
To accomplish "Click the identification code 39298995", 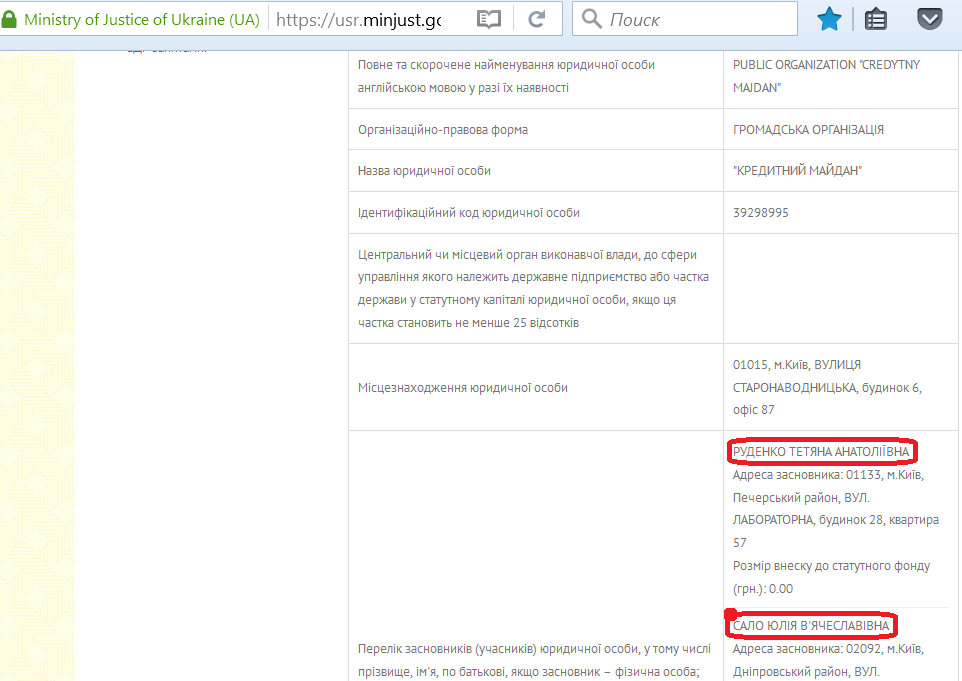I will 761,213.
